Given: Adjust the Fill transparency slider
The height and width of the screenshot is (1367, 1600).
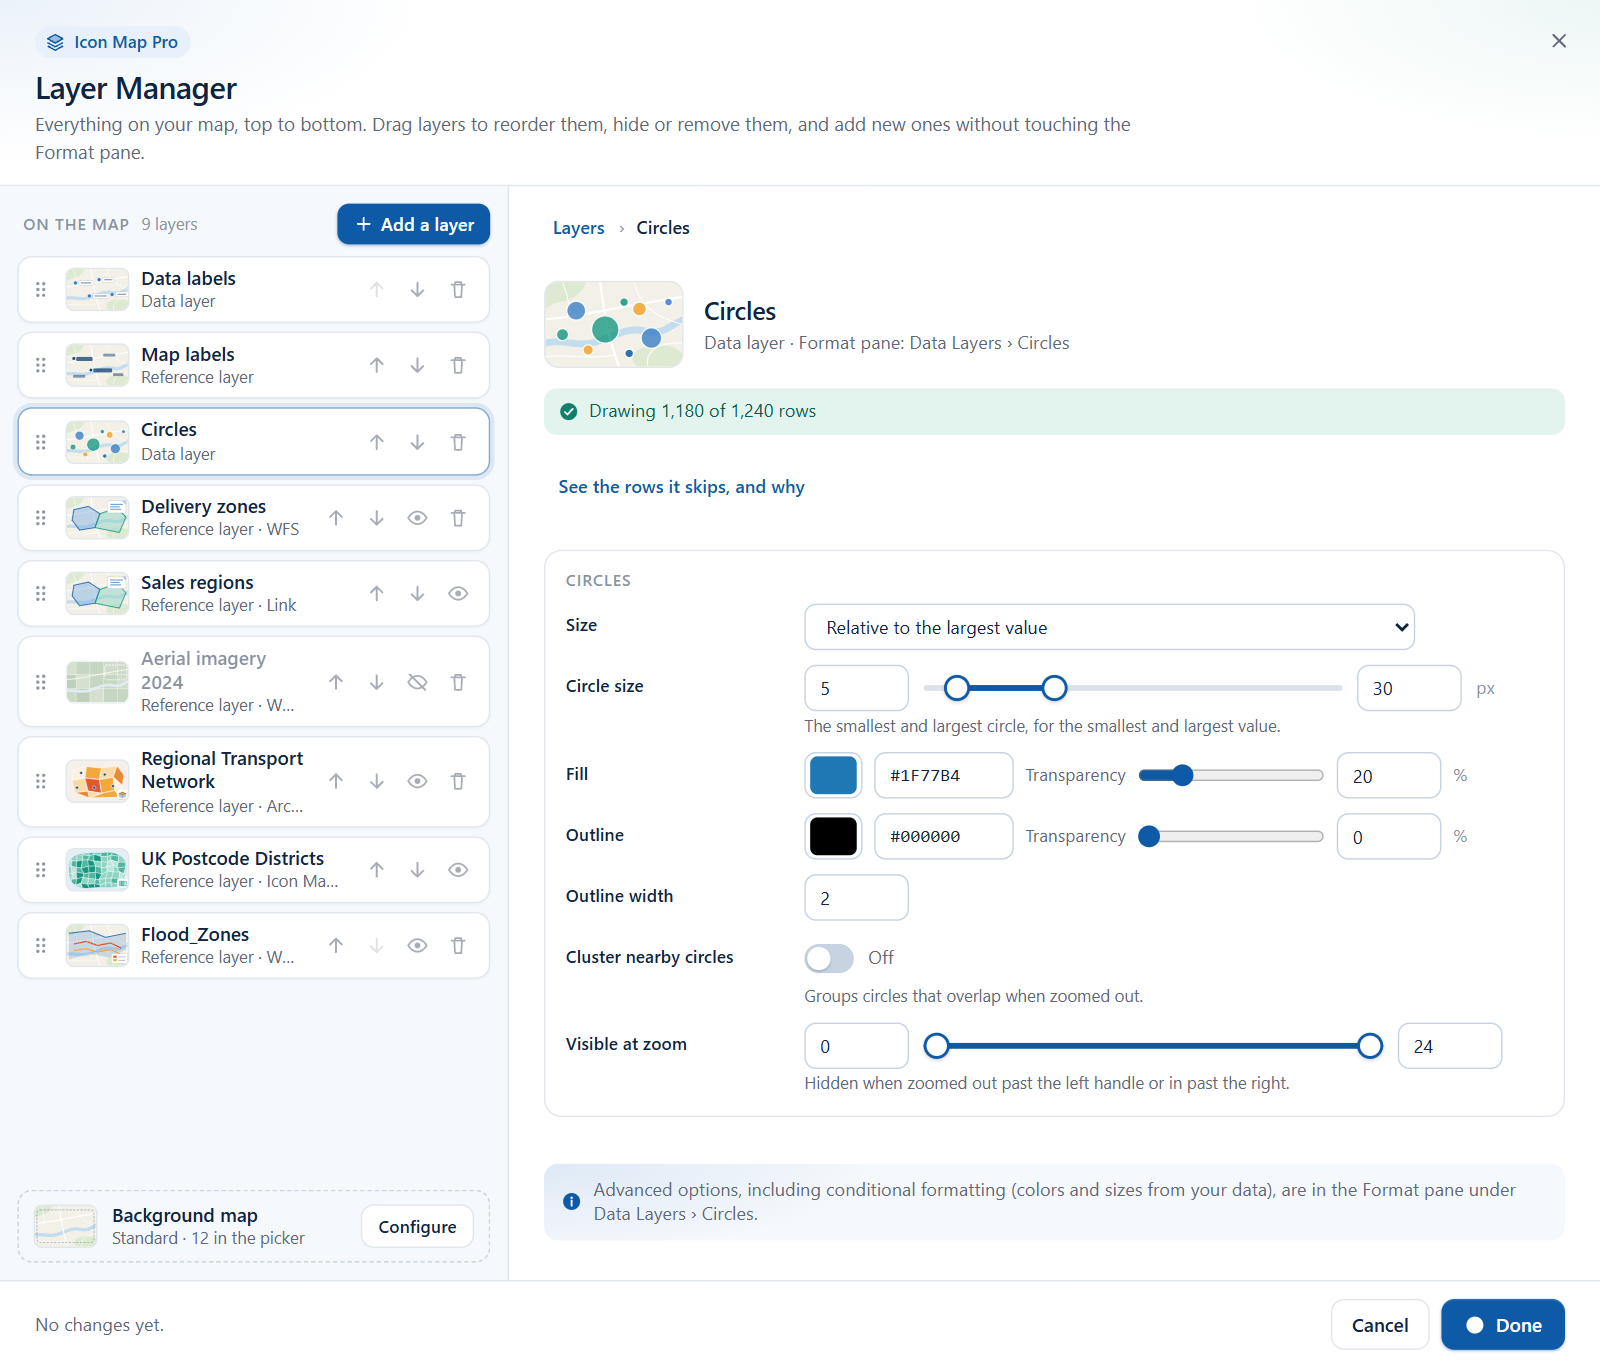Looking at the screenshot, I should pyautogui.click(x=1231, y=775).
